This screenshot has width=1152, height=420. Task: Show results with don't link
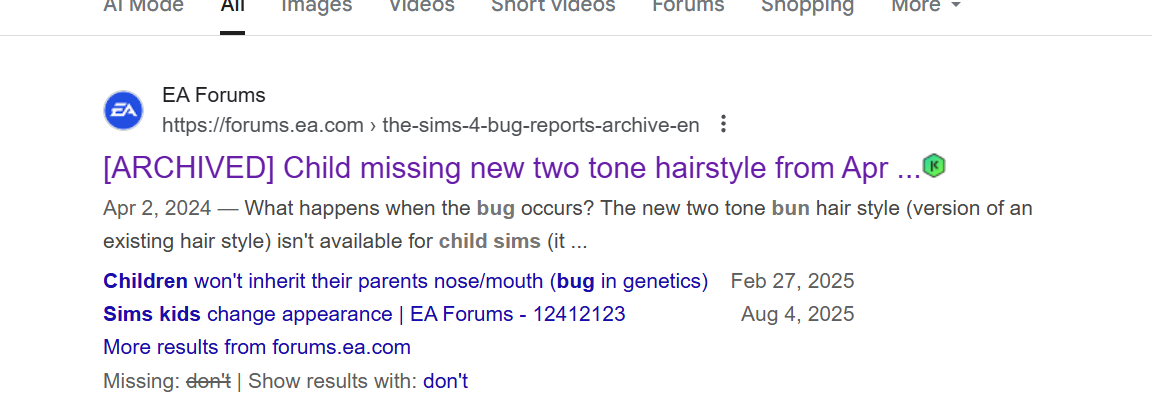445,381
